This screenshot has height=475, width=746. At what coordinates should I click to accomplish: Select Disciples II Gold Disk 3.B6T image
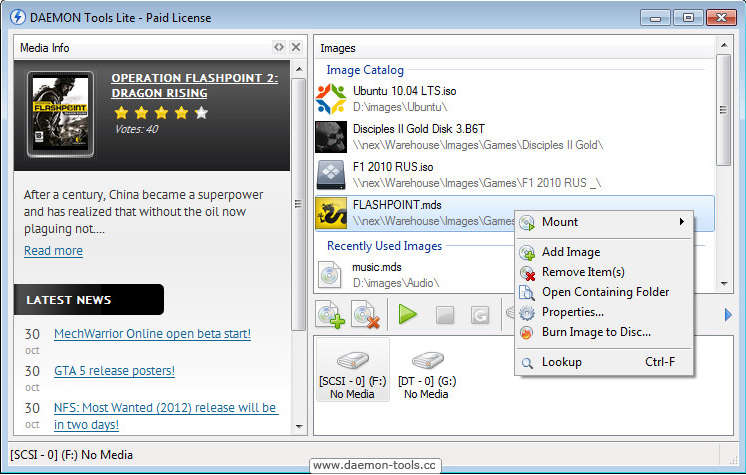pyautogui.click(x=515, y=137)
